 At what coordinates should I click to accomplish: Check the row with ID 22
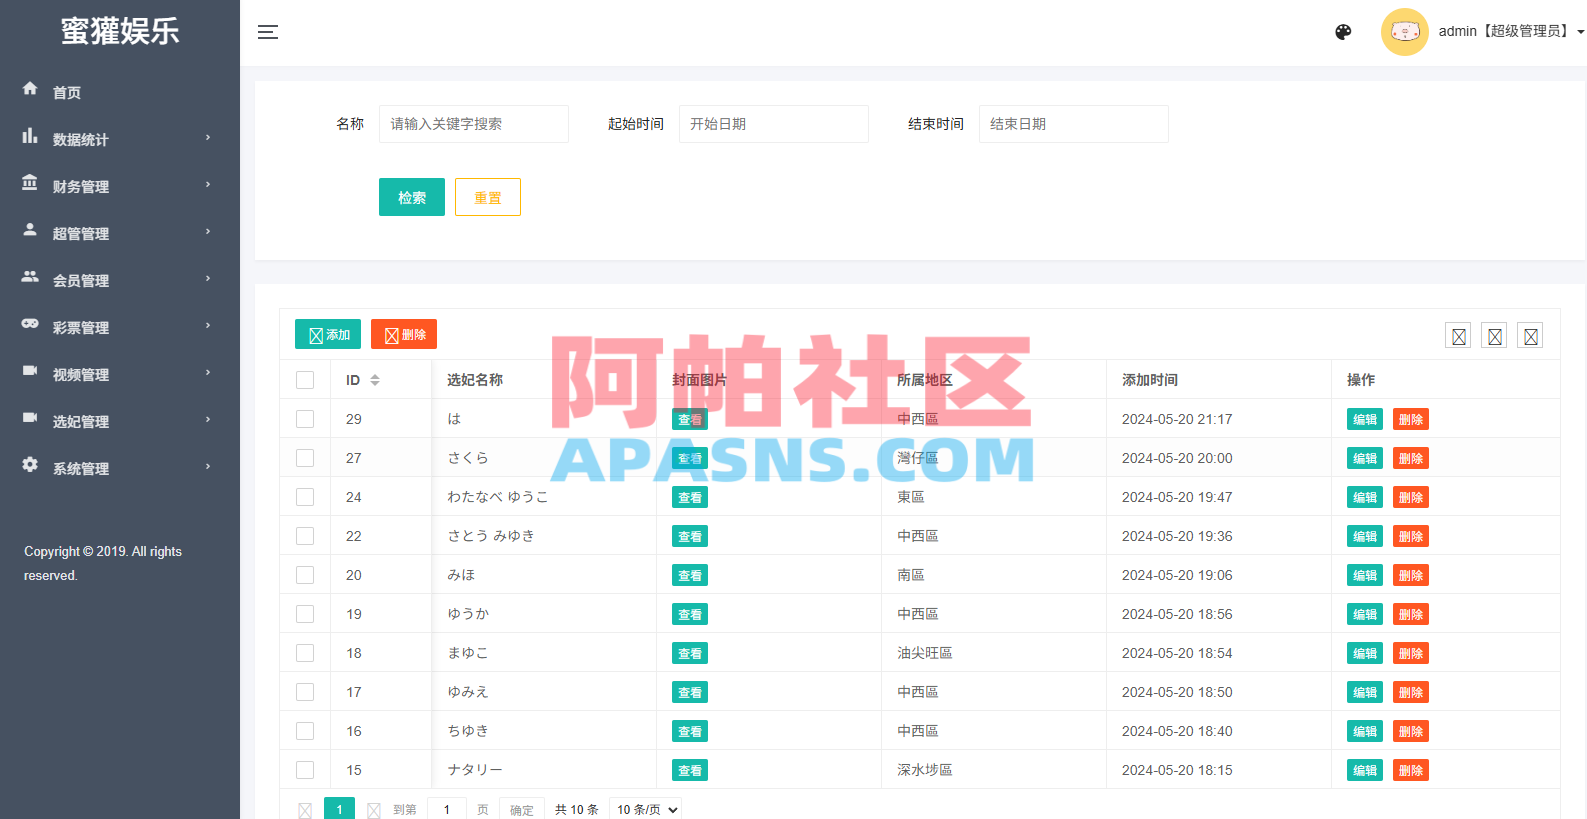(x=305, y=536)
